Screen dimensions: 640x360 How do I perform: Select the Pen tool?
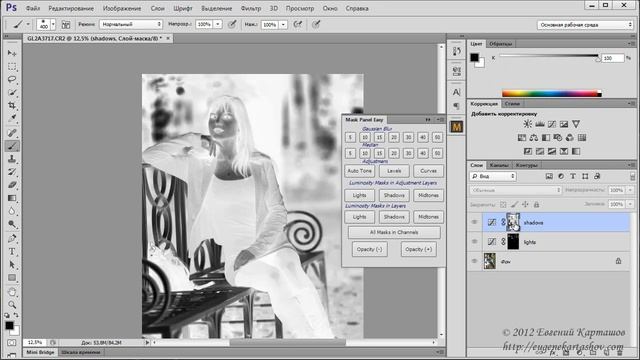pyautogui.click(x=12, y=238)
